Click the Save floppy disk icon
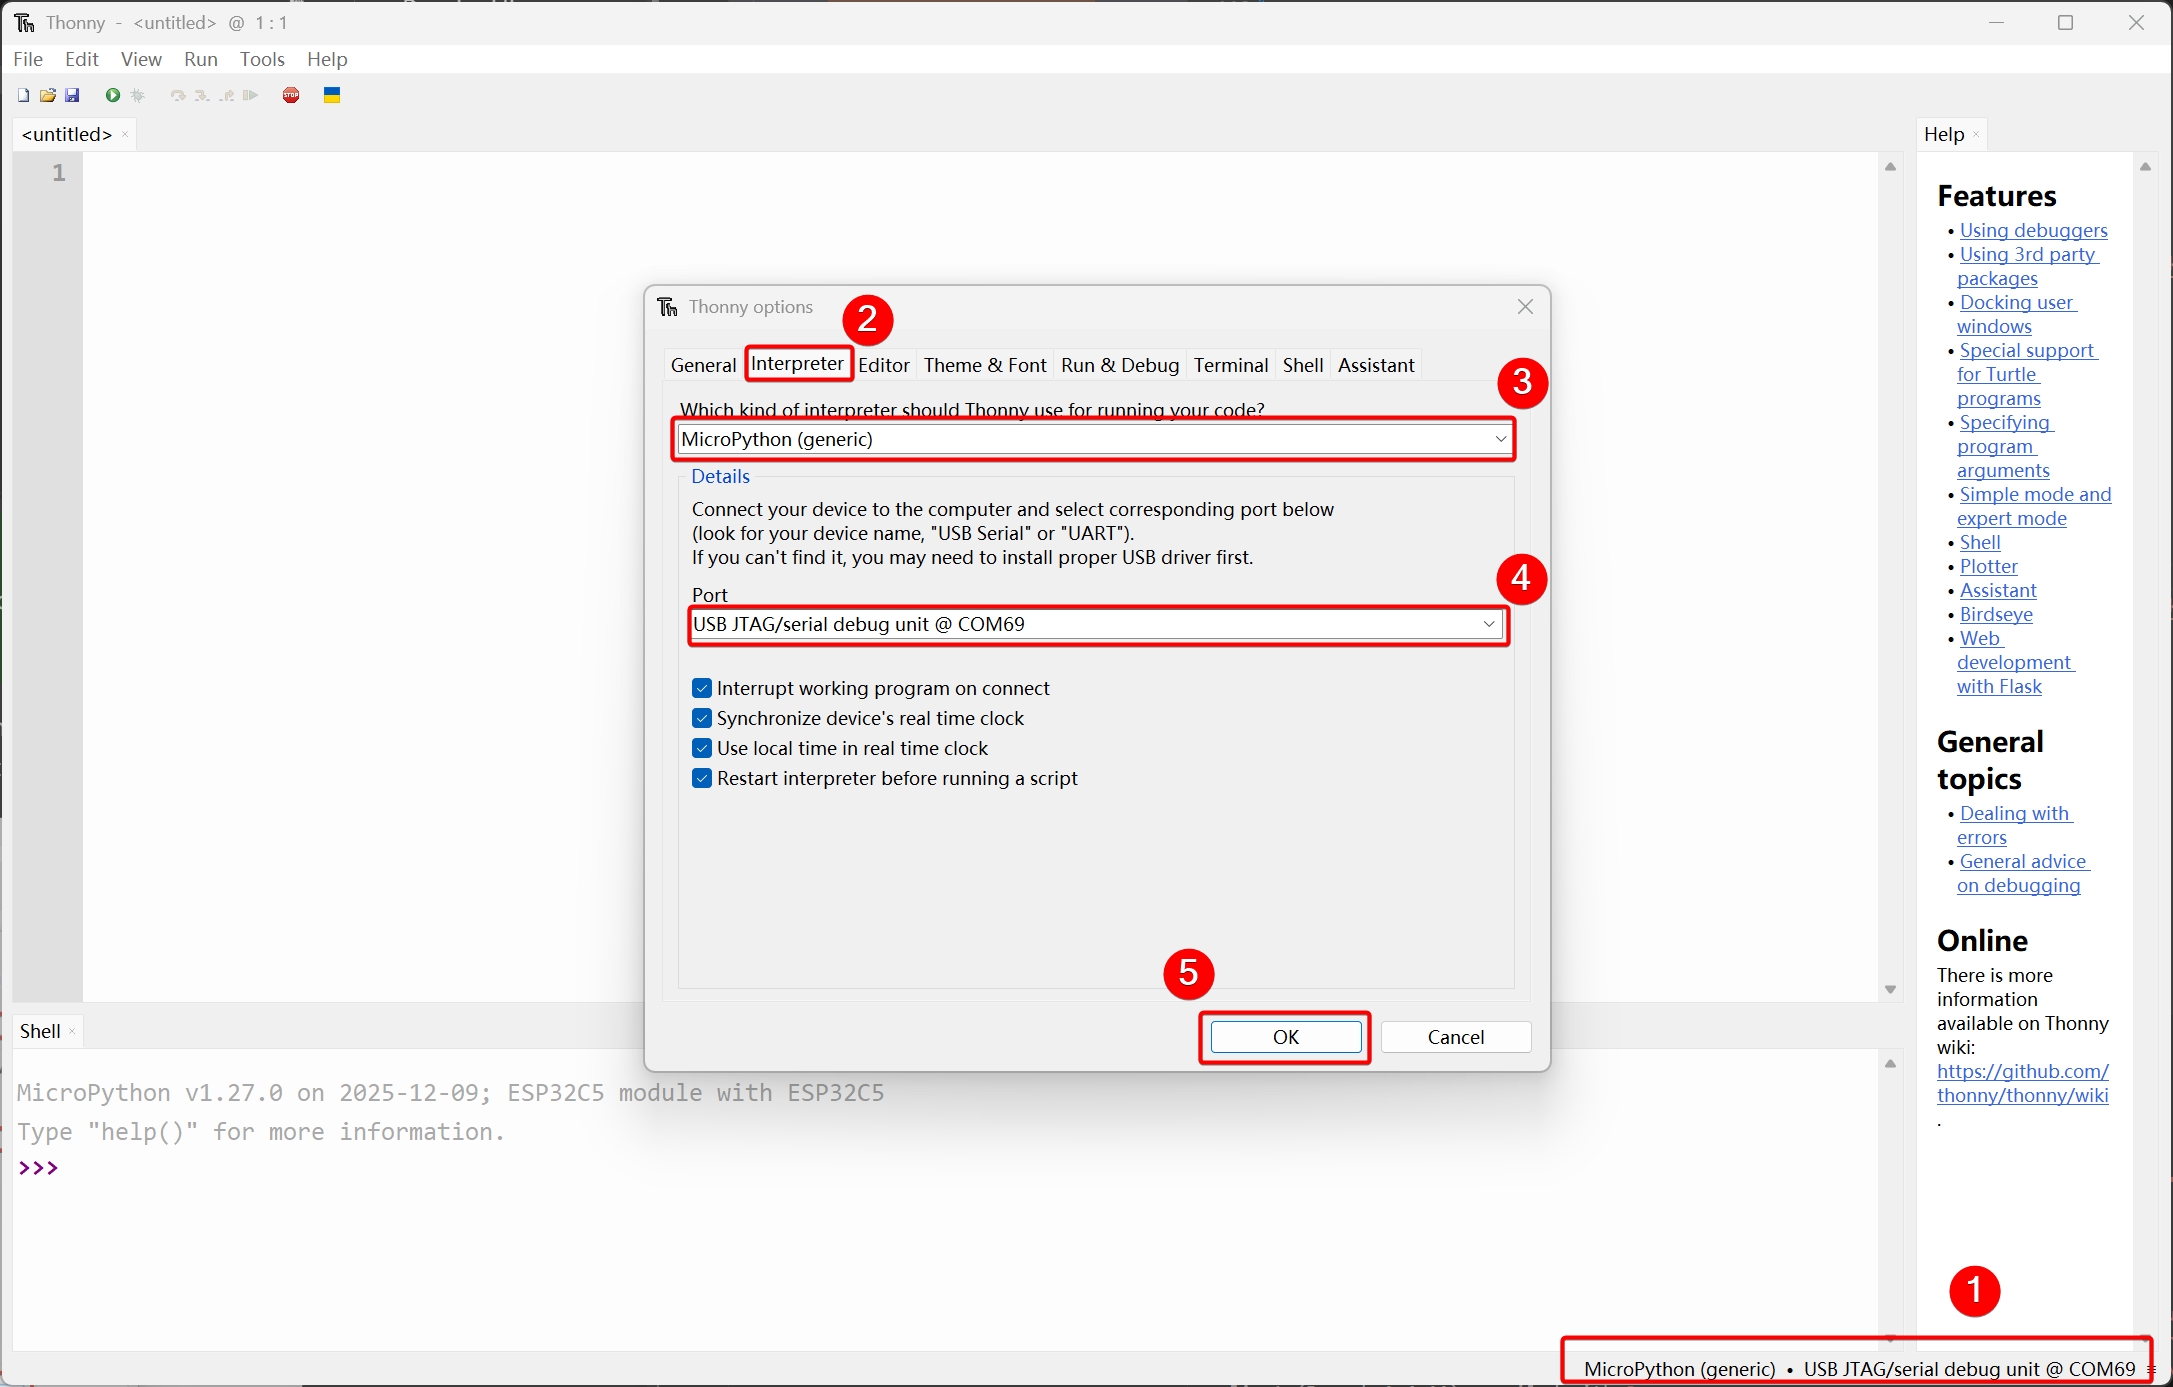The height and width of the screenshot is (1387, 2173). click(72, 95)
